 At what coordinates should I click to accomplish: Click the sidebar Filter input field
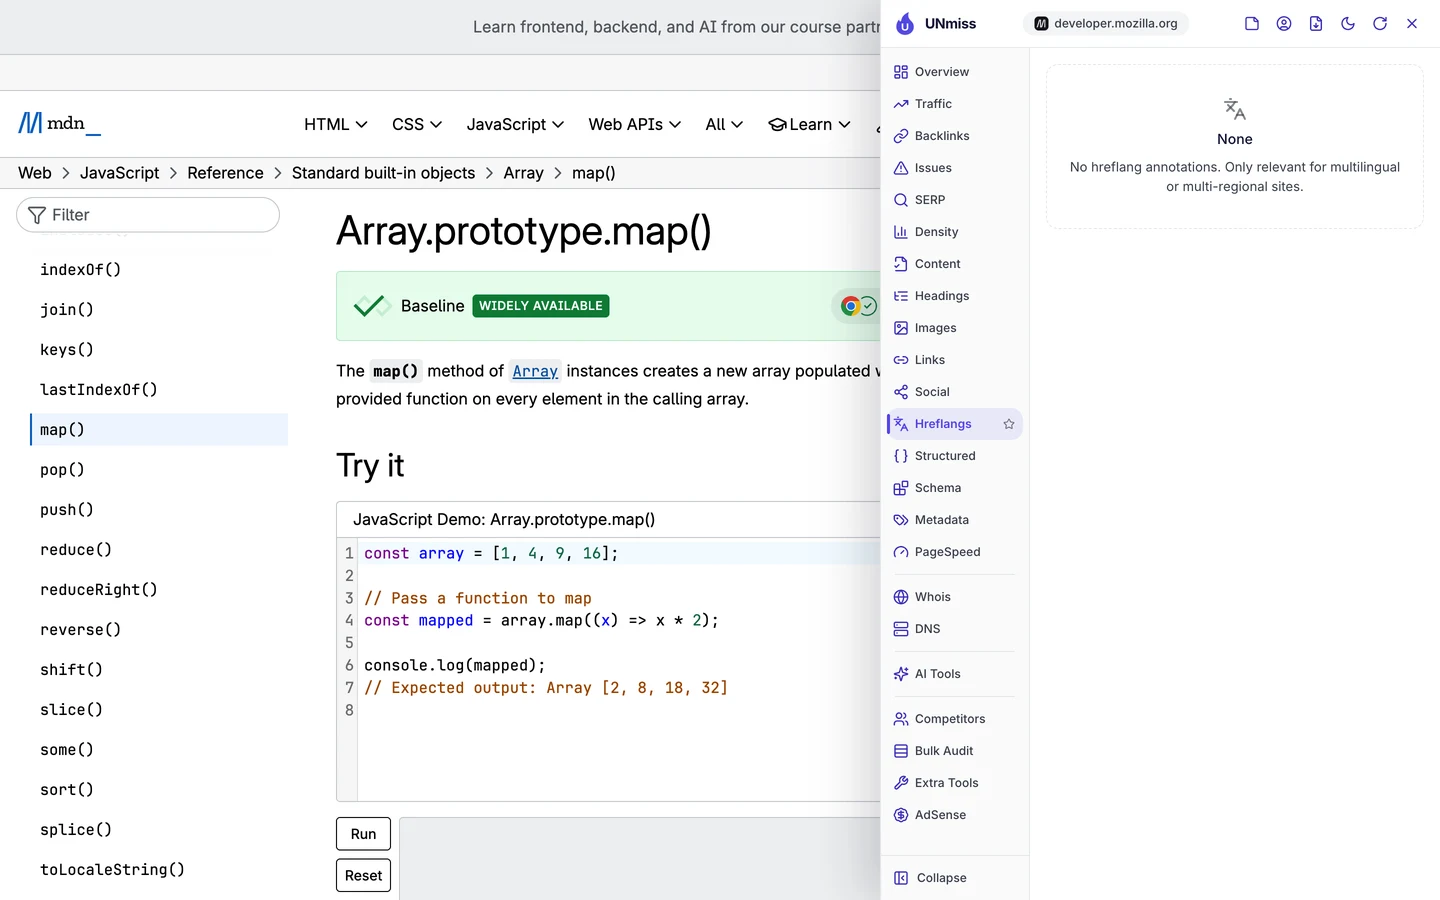[148, 215]
